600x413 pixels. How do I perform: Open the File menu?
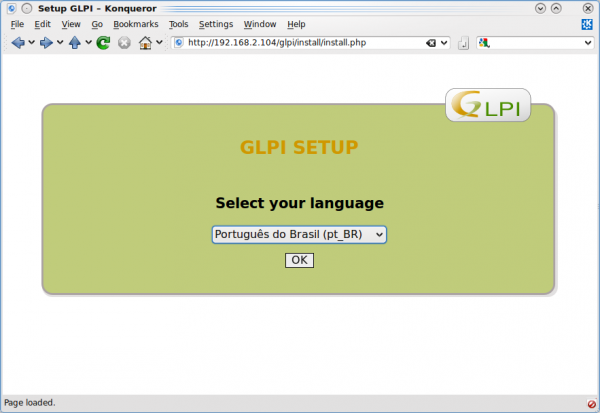(17, 24)
